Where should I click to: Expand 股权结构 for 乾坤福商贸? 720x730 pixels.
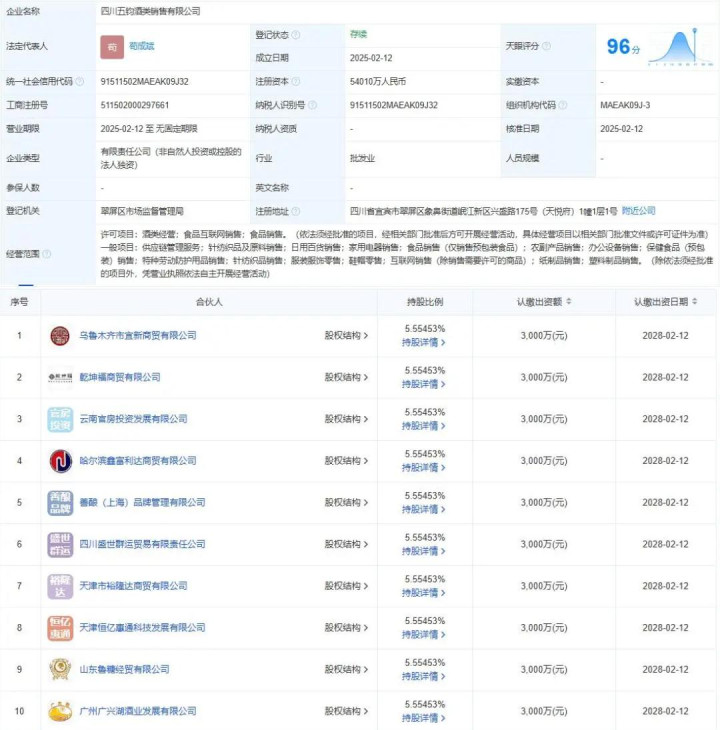(x=346, y=377)
